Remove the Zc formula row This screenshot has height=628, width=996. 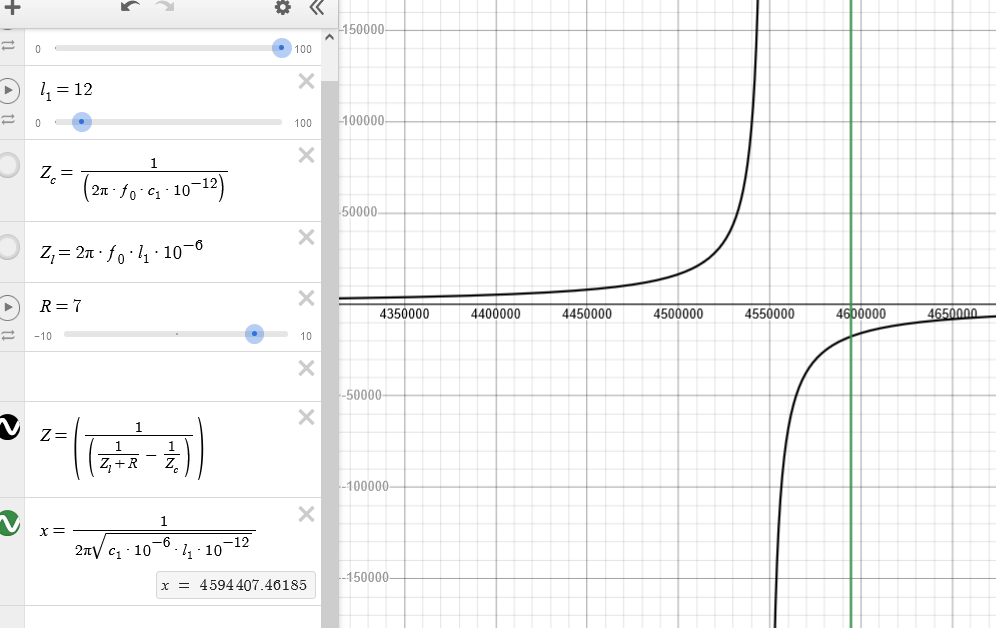[307, 155]
